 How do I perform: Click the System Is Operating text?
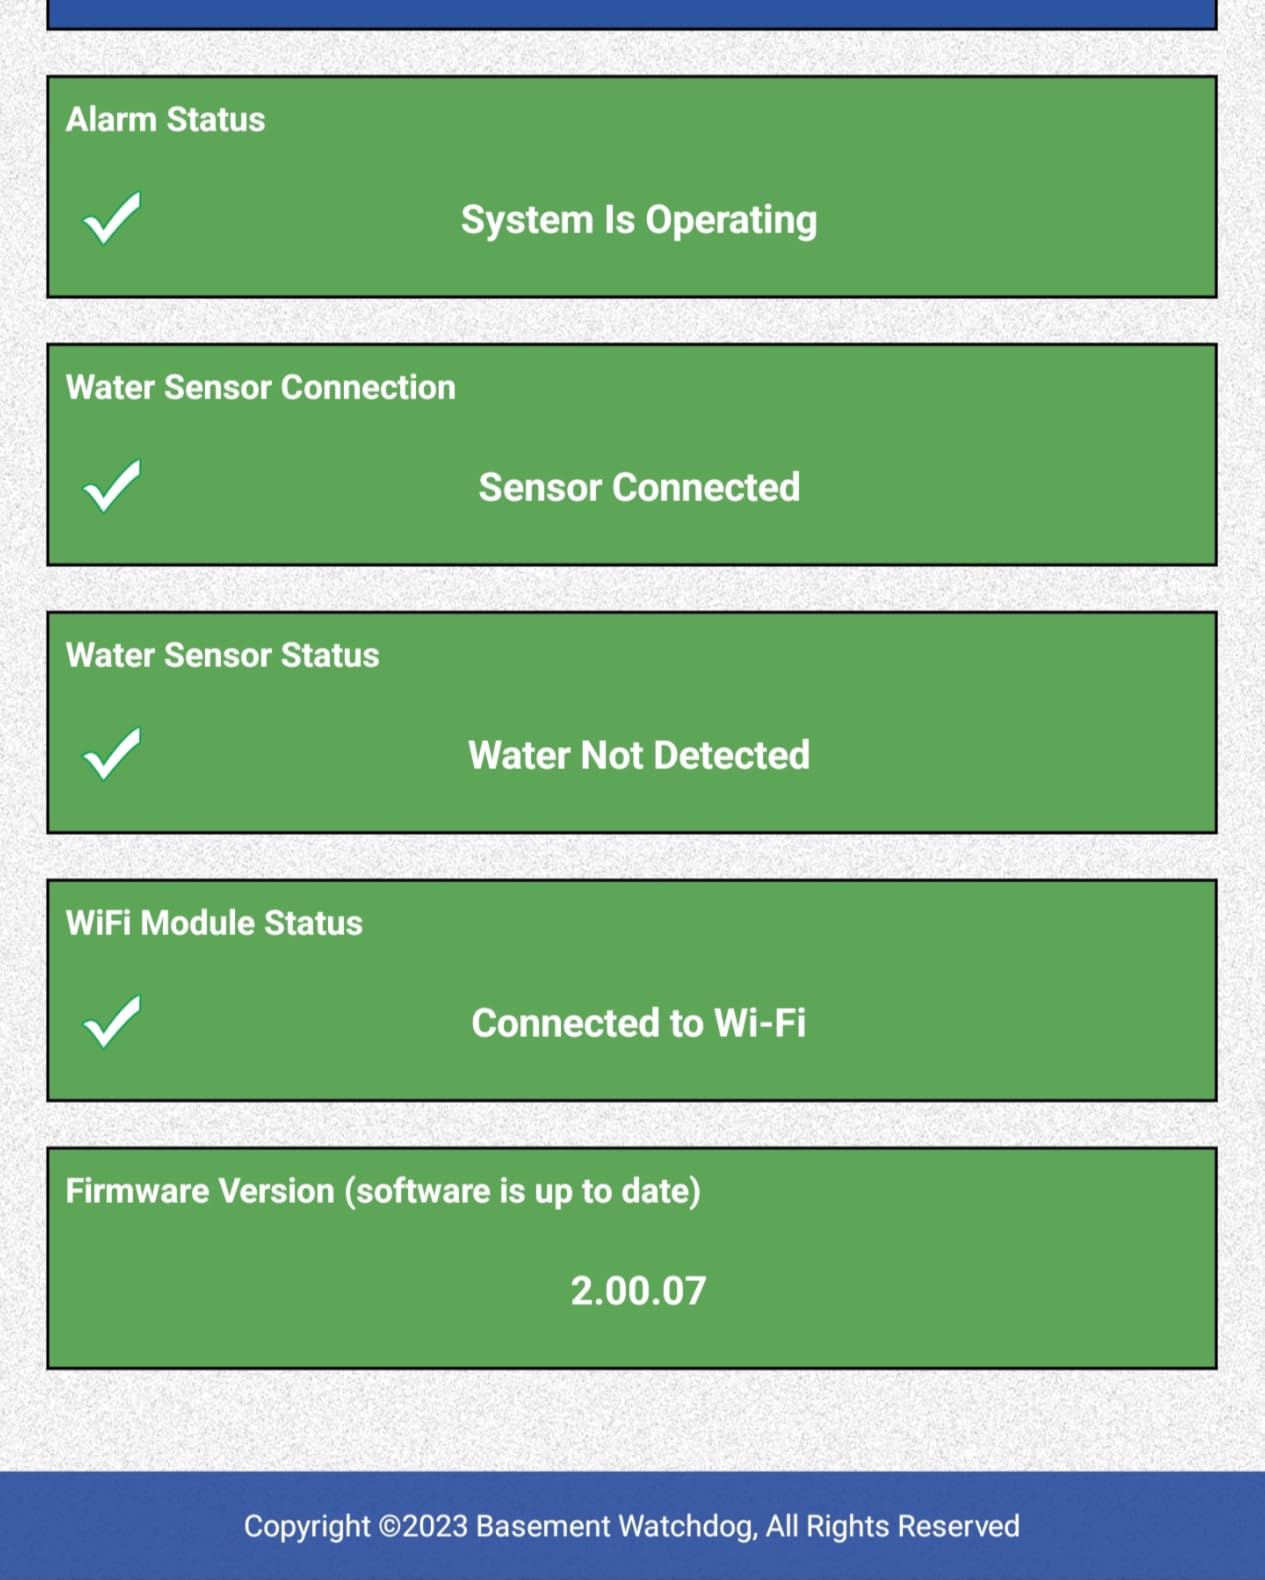coord(638,218)
